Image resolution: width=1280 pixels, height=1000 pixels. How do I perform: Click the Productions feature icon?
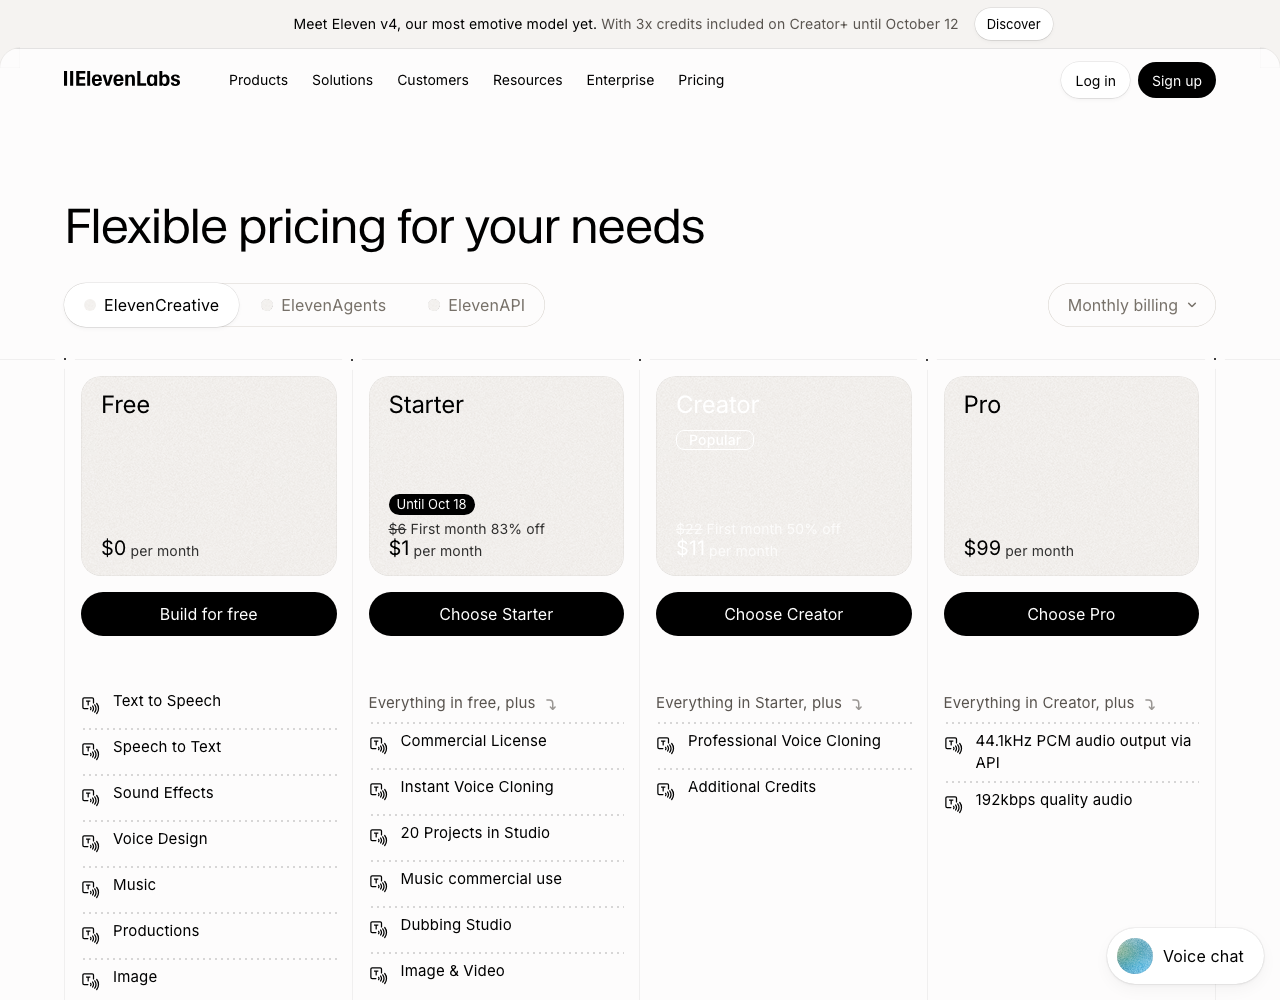click(90, 935)
